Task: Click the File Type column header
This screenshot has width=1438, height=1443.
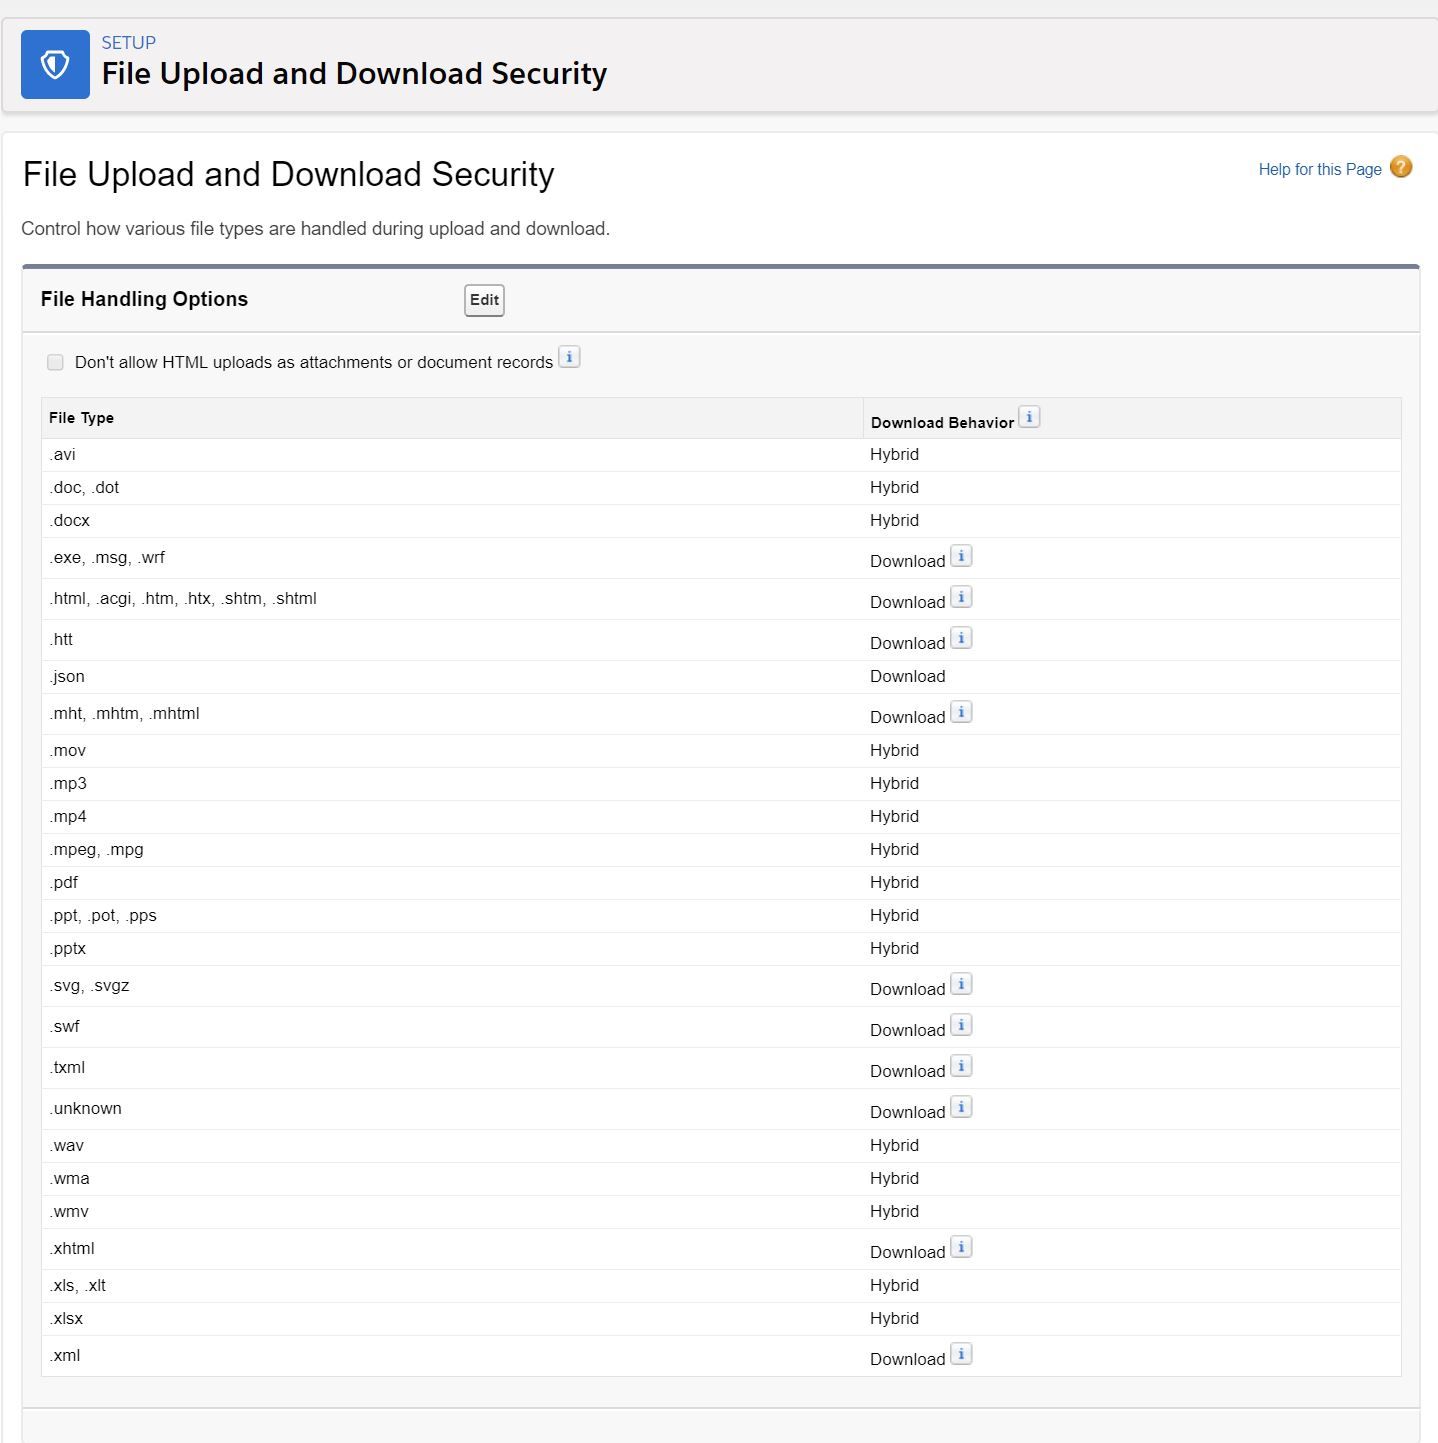Action: 82,418
